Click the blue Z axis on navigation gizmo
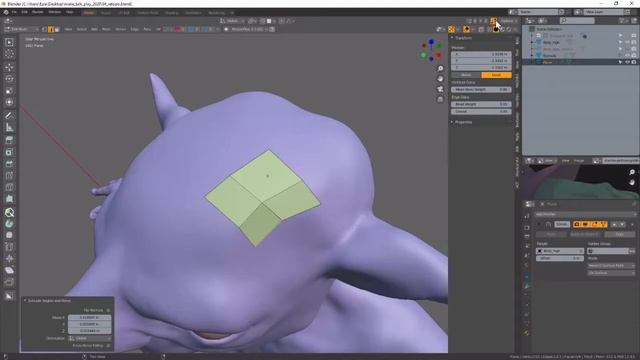The width and height of the screenshot is (640, 360). (x=431, y=42)
